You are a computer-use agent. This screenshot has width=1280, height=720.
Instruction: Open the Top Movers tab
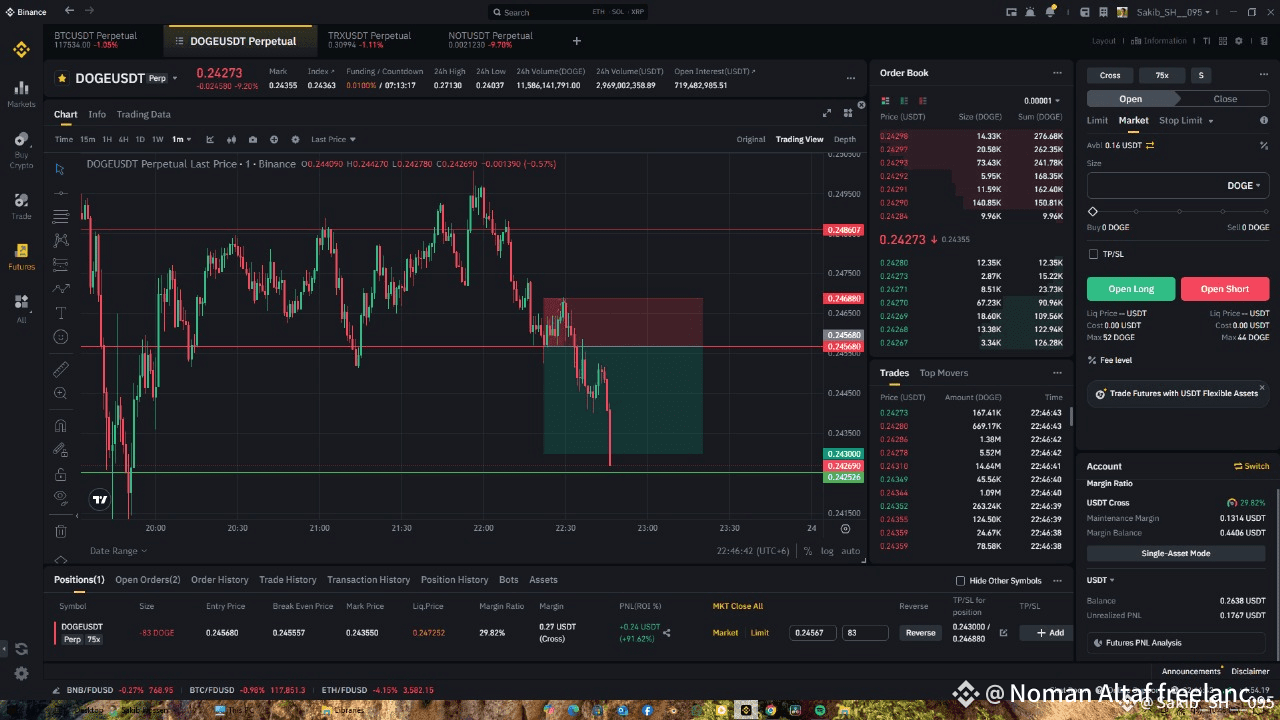tap(943, 373)
